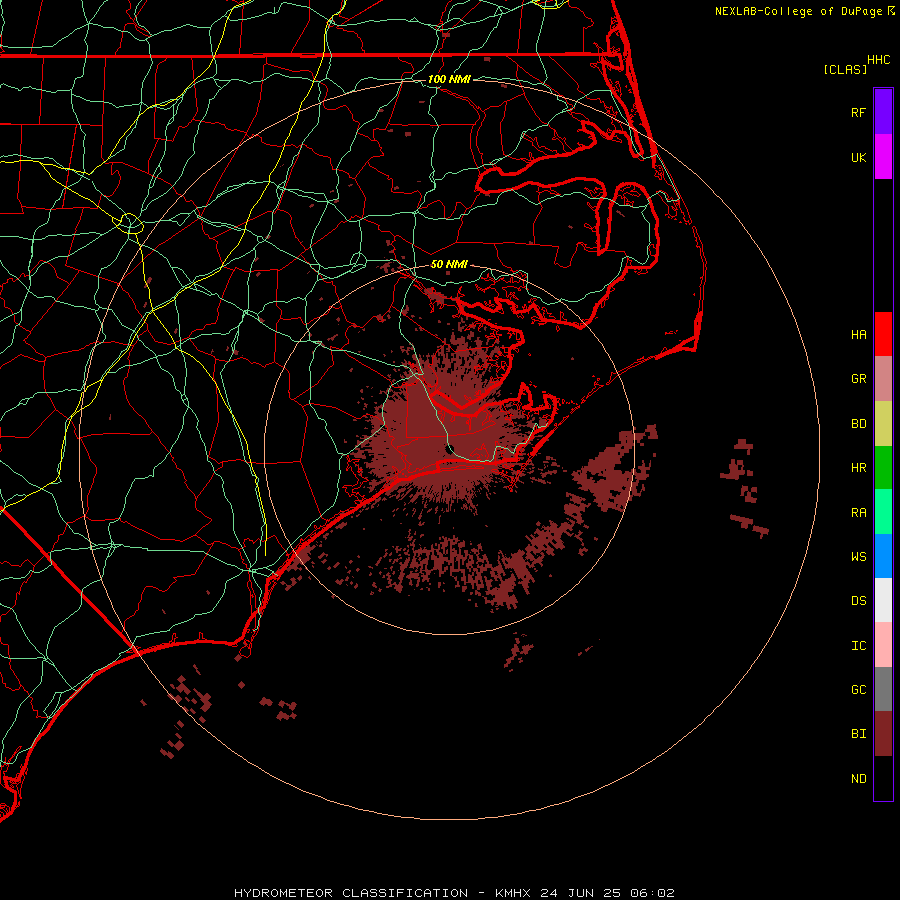Click the red HA color swatch
This screenshot has height=900, width=900.
tap(883, 334)
